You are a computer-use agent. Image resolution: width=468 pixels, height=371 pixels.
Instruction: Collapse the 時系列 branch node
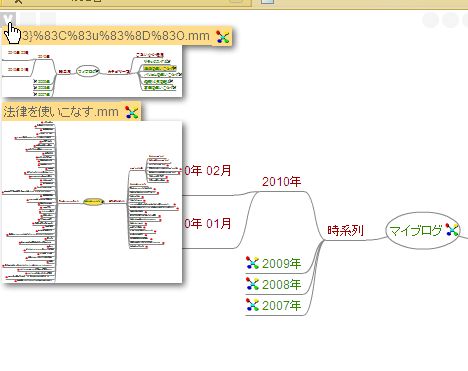(345, 230)
